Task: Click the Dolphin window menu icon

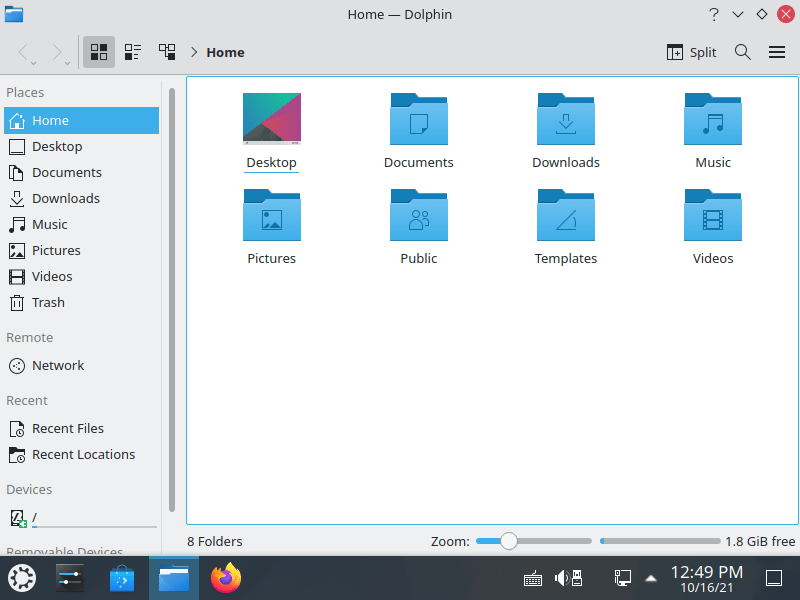Action: 14,14
